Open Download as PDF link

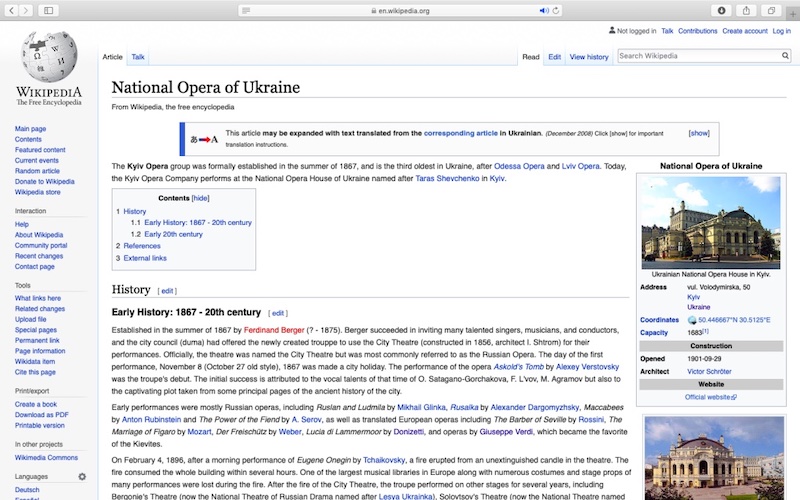[41, 415]
